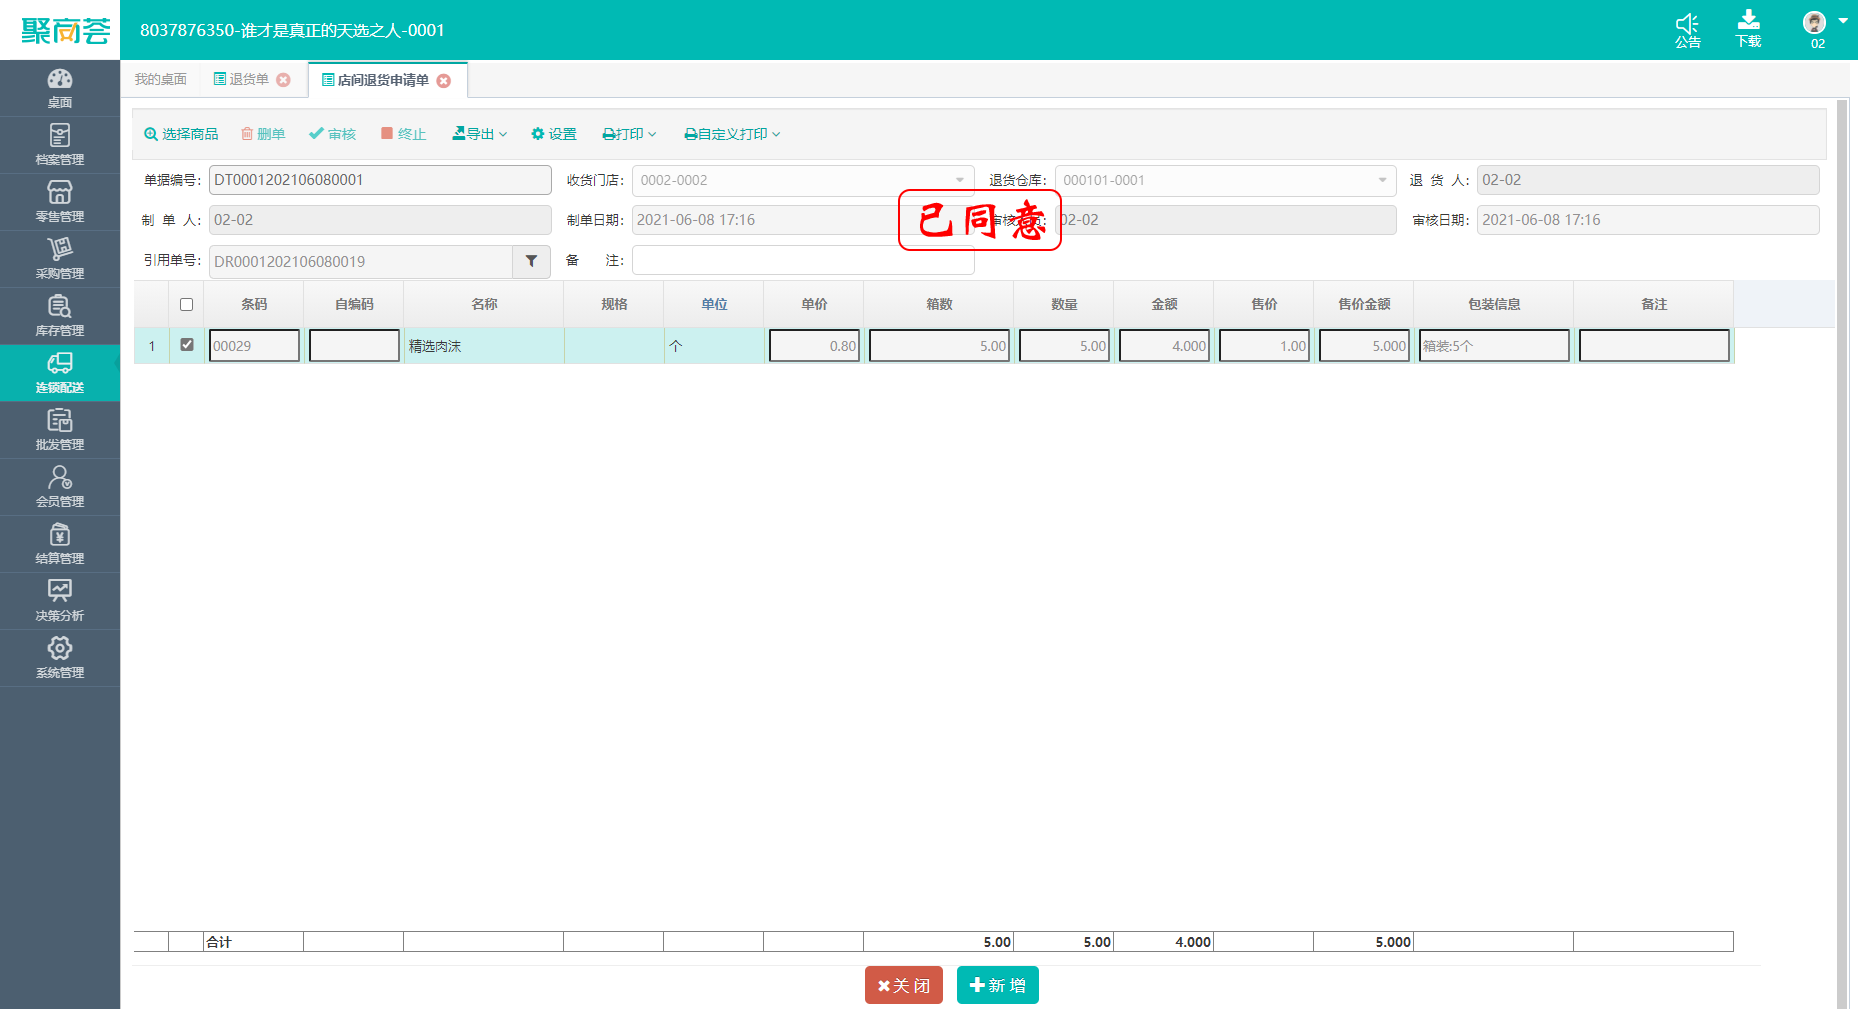Open the 退货仓库 combo box
This screenshot has width=1858, height=1009.
(1225, 180)
